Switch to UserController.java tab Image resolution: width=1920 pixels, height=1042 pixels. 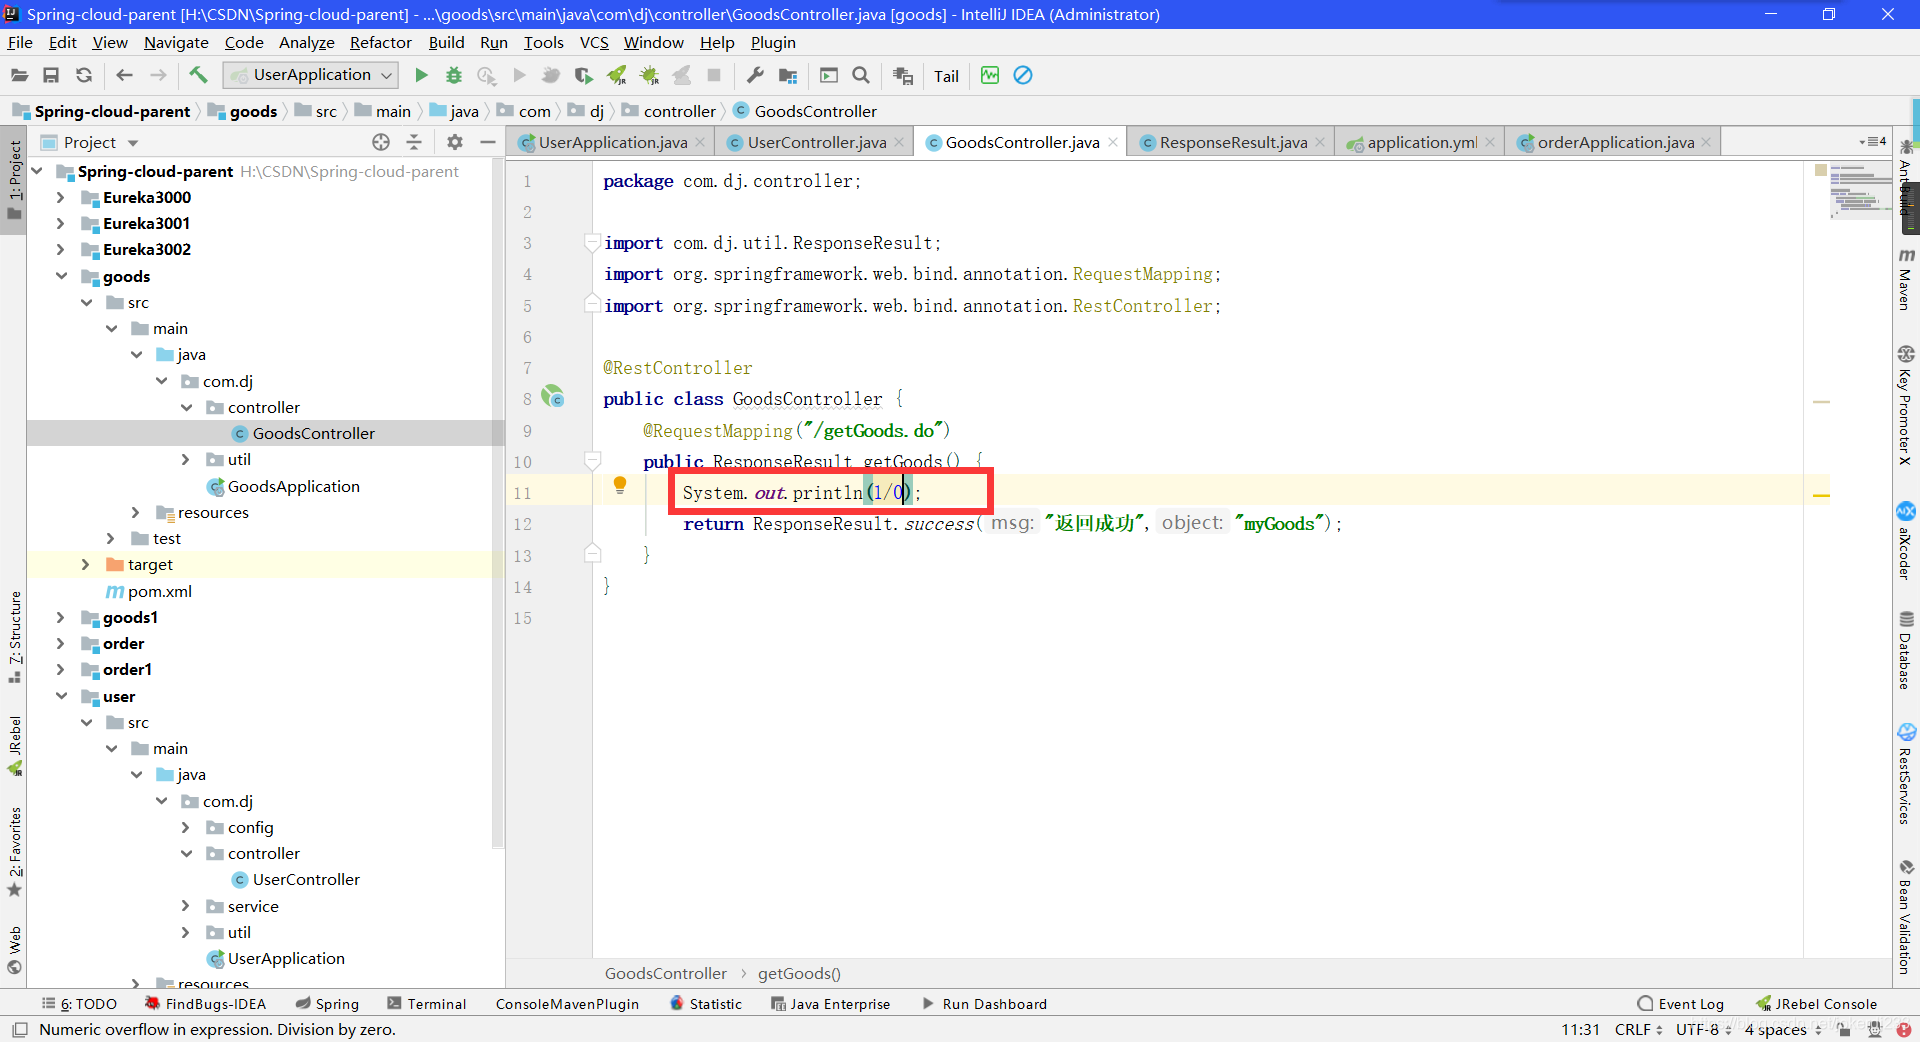pyautogui.click(x=816, y=142)
